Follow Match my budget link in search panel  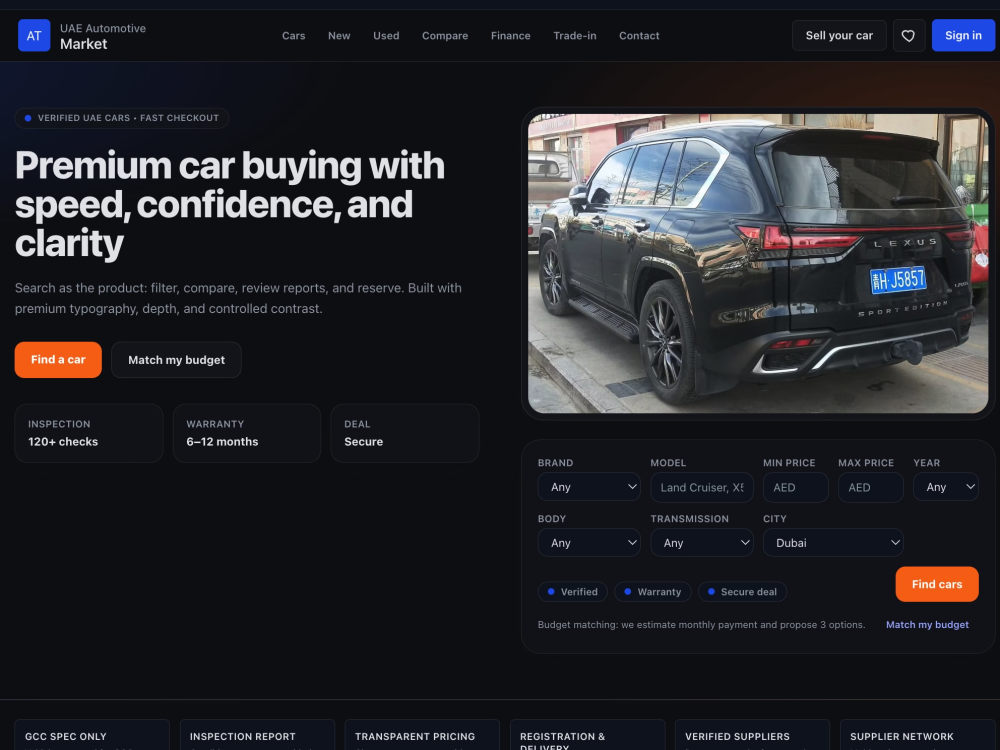pos(927,624)
